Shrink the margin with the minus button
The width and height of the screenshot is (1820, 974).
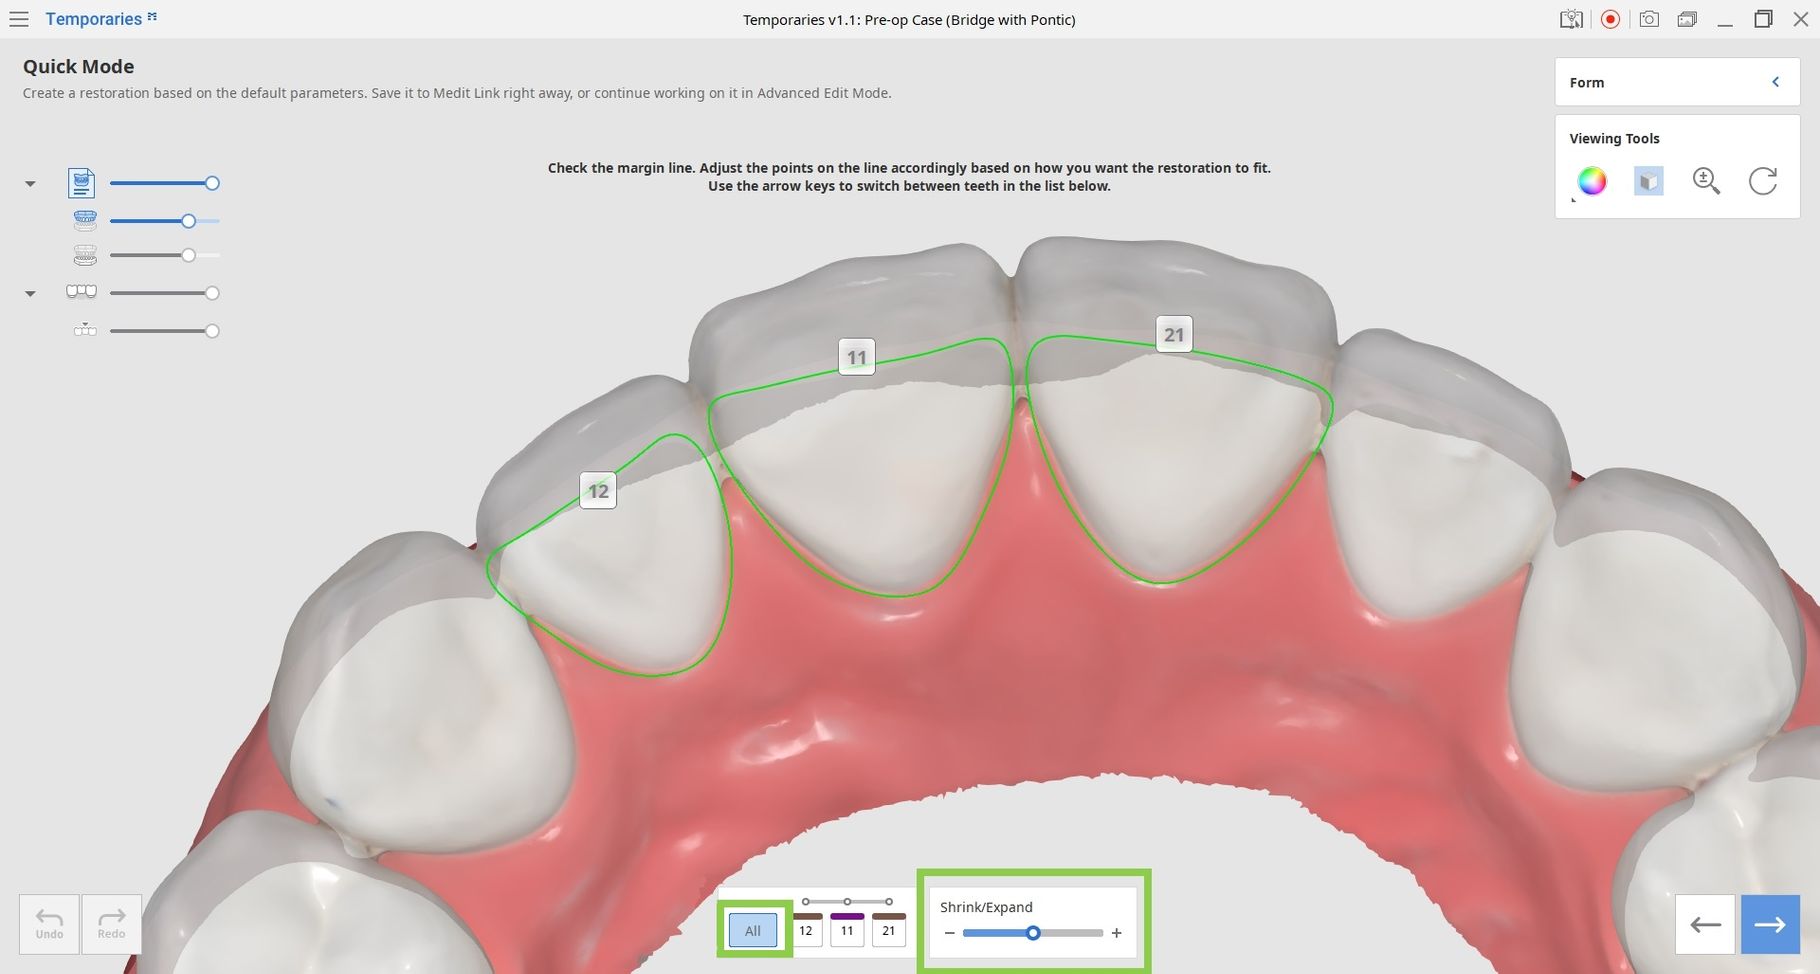[950, 933]
